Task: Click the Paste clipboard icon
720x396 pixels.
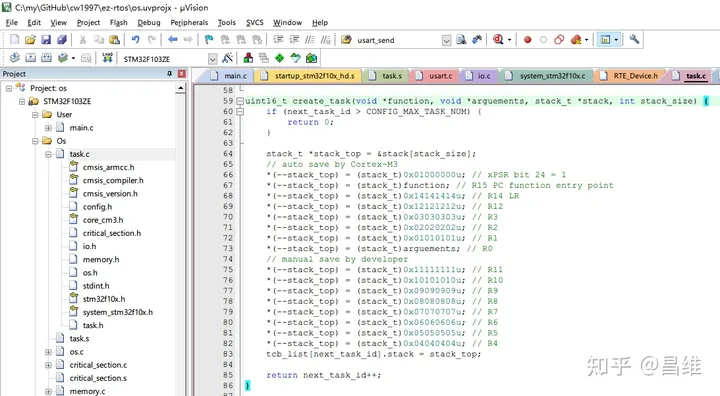Action: click(x=114, y=40)
